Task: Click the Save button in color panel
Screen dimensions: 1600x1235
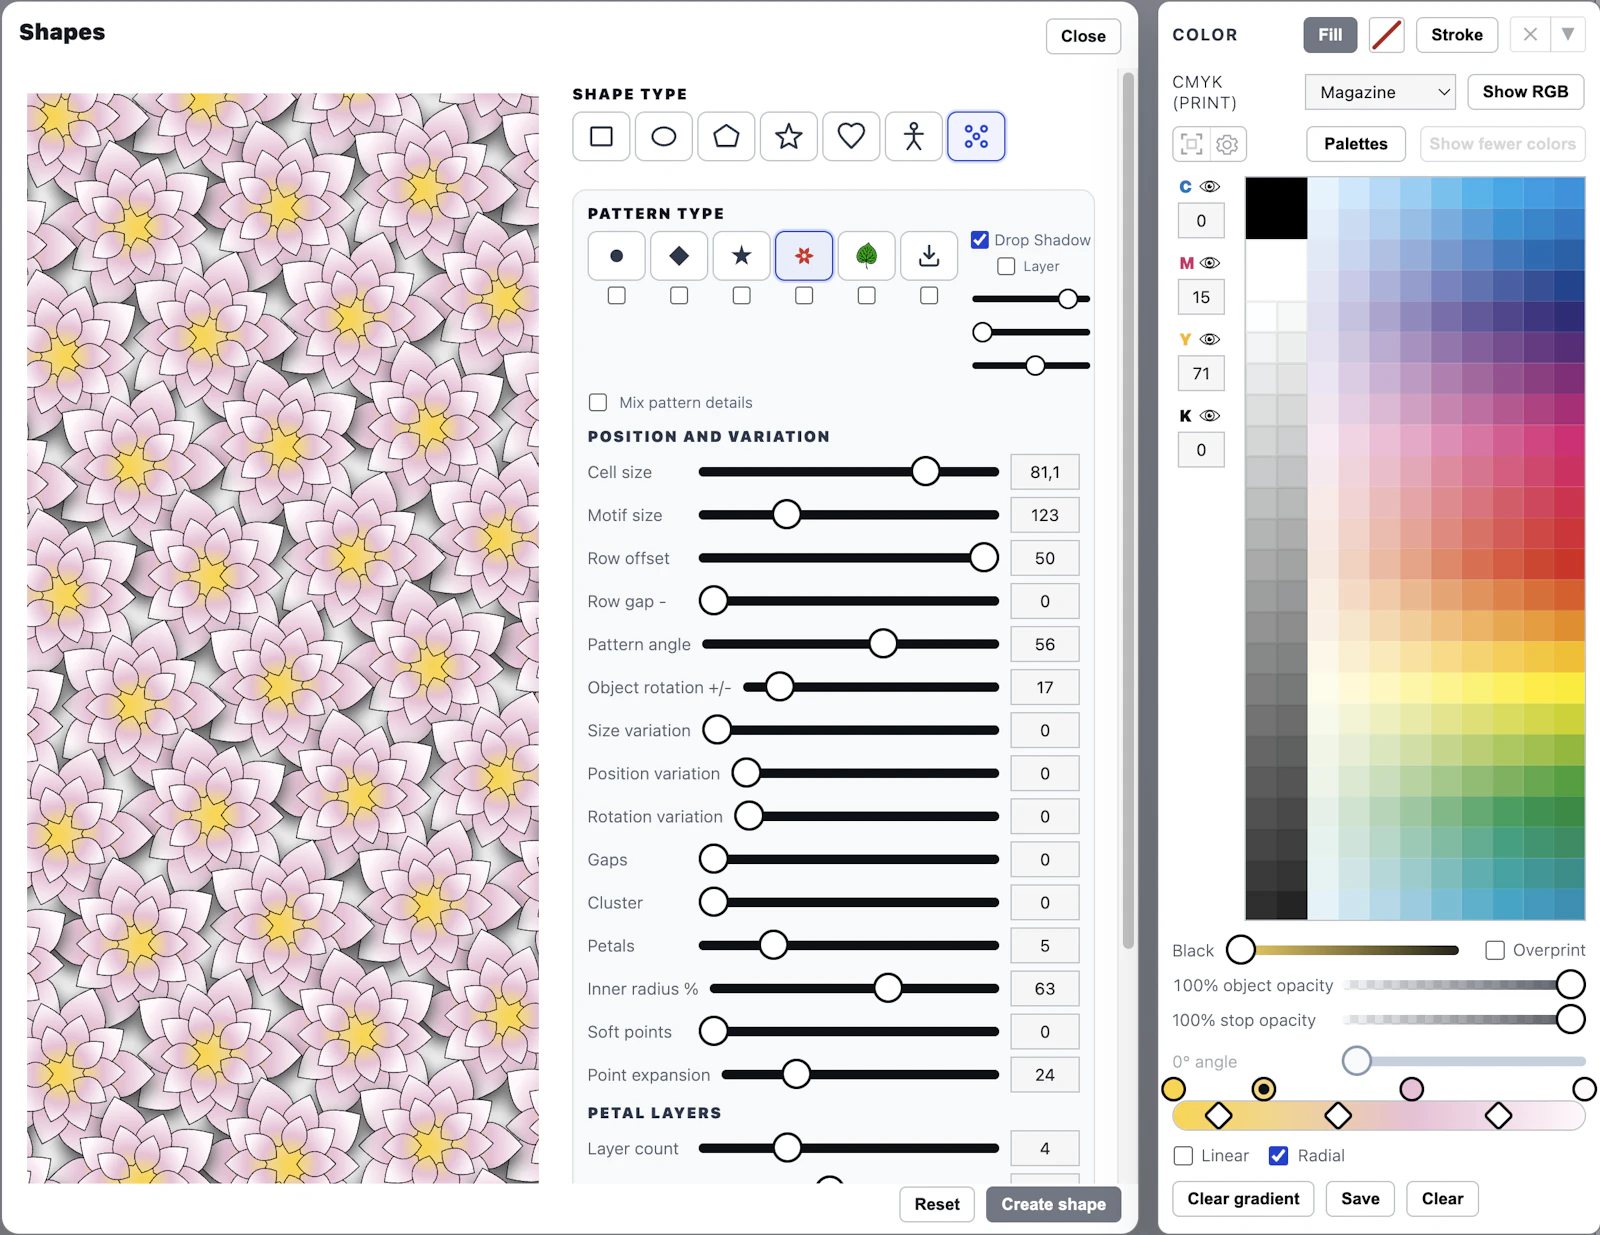Action: pyautogui.click(x=1360, y=1198)
